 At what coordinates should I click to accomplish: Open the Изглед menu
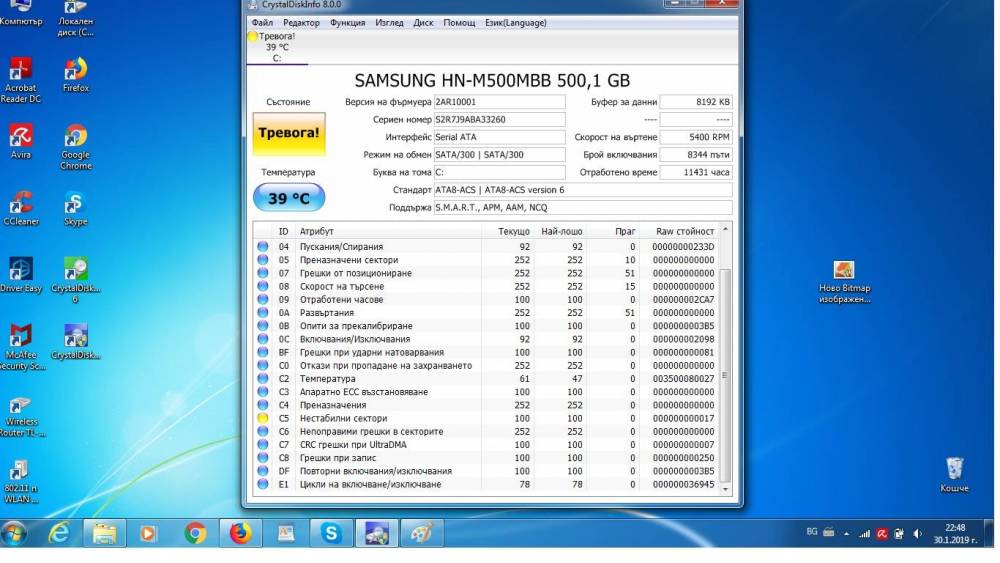click(389, 23)
